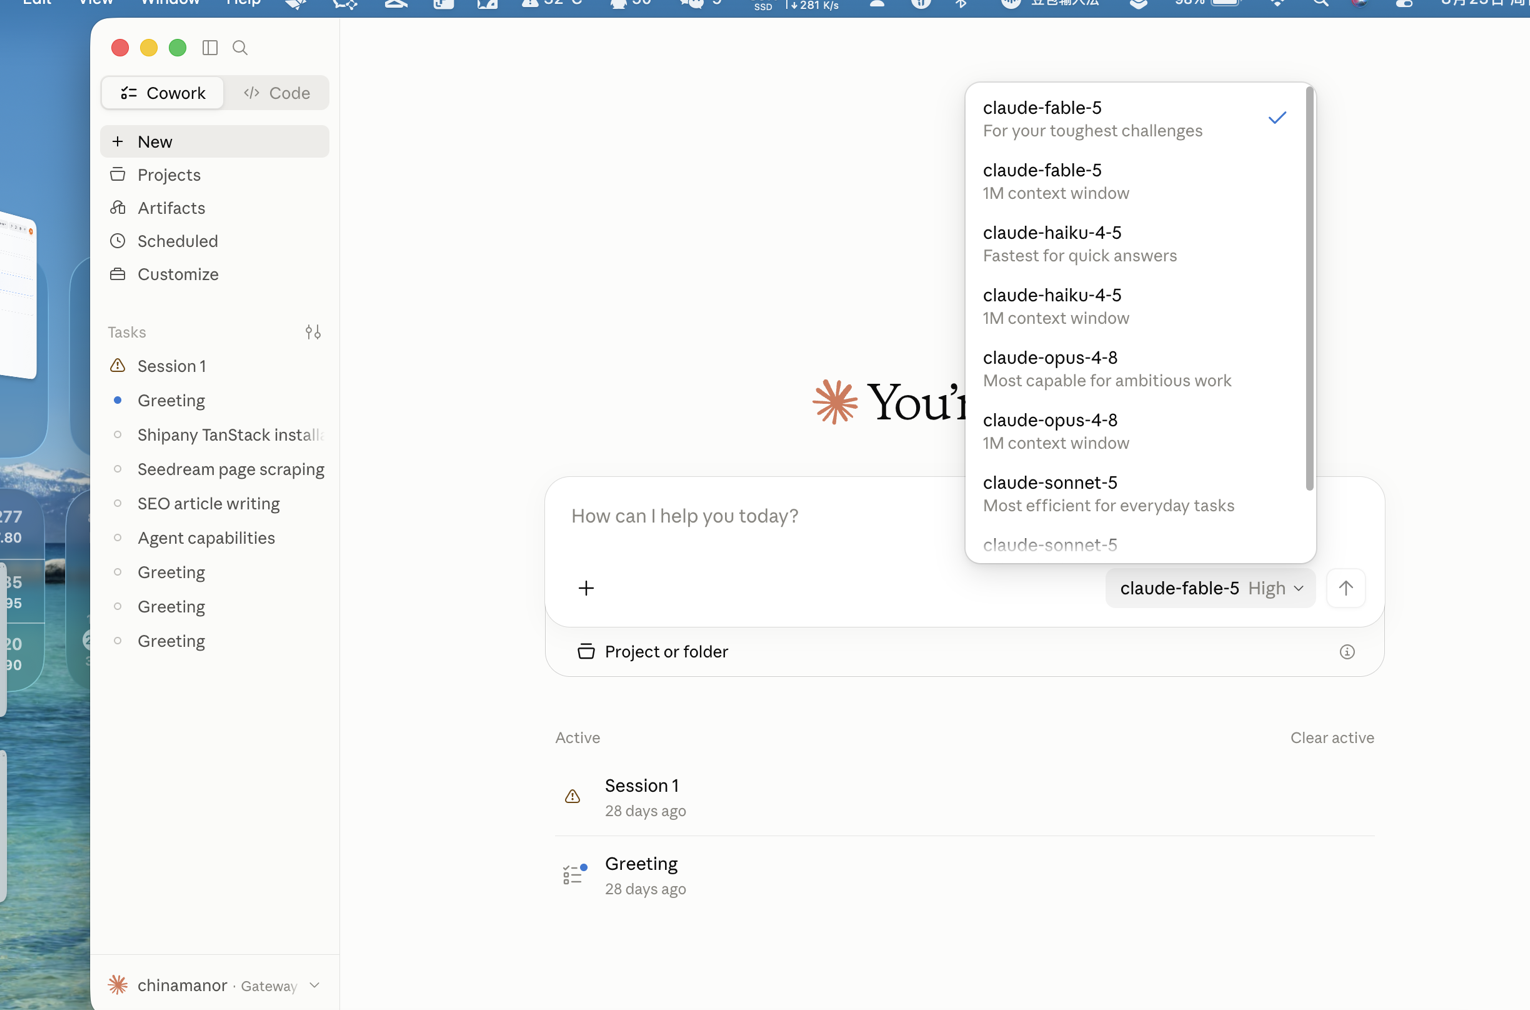Open Session 1 in the Active list
Image resolution: width=1530 pixels, height=1010 pixels.
pyautogui.click(x=965, y=797)
